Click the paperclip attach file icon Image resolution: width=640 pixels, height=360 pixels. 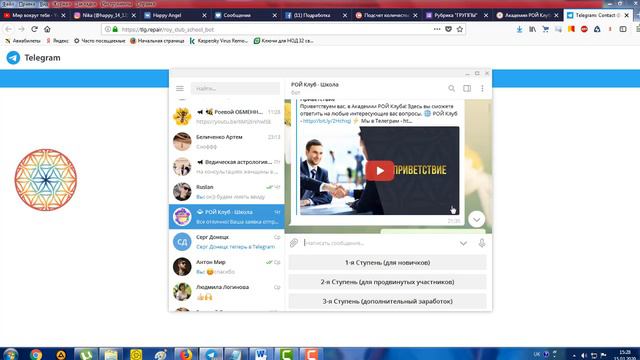point(294,243)
